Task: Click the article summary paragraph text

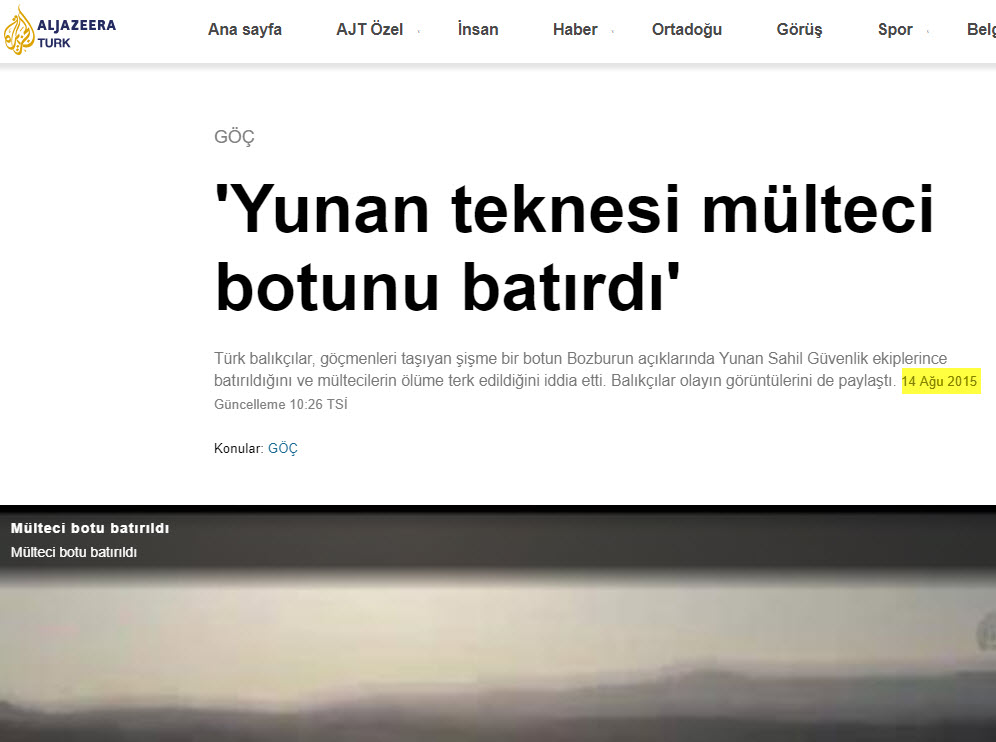Action: click(x=581, y=370)
